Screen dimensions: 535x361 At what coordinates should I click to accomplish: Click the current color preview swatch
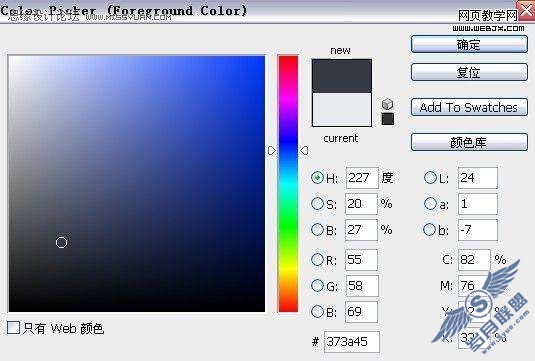[342, 110]
